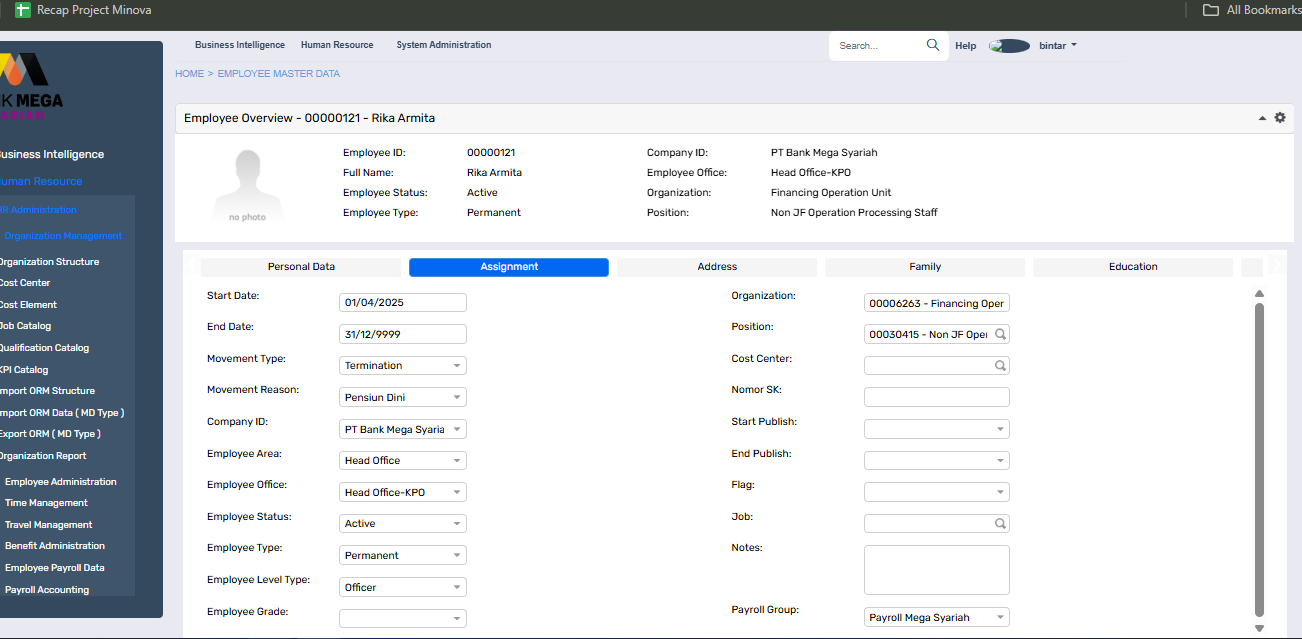Open the Family tab

point(925,267)
